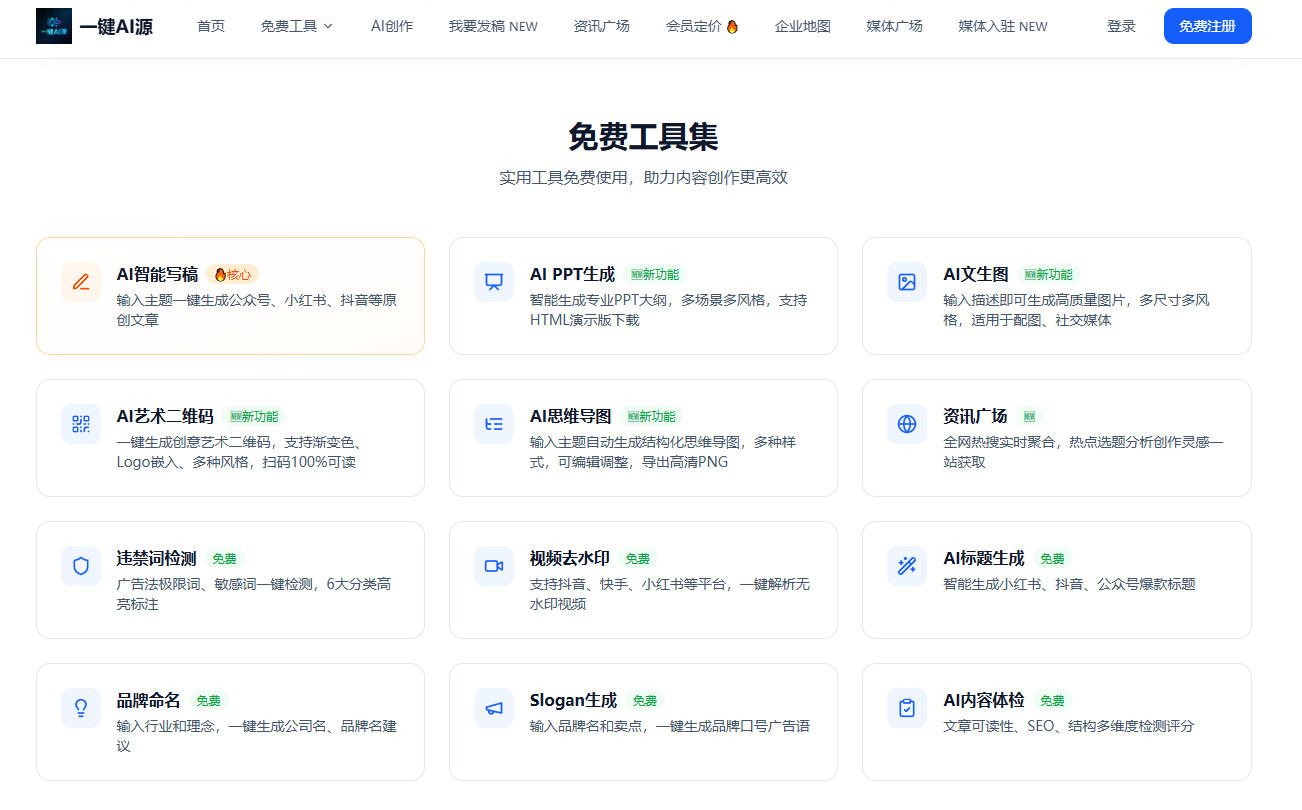Click the NEW badge on 资讯广场 card
The height and width of the screenshot is (810, 1302).
[1030, 416]
